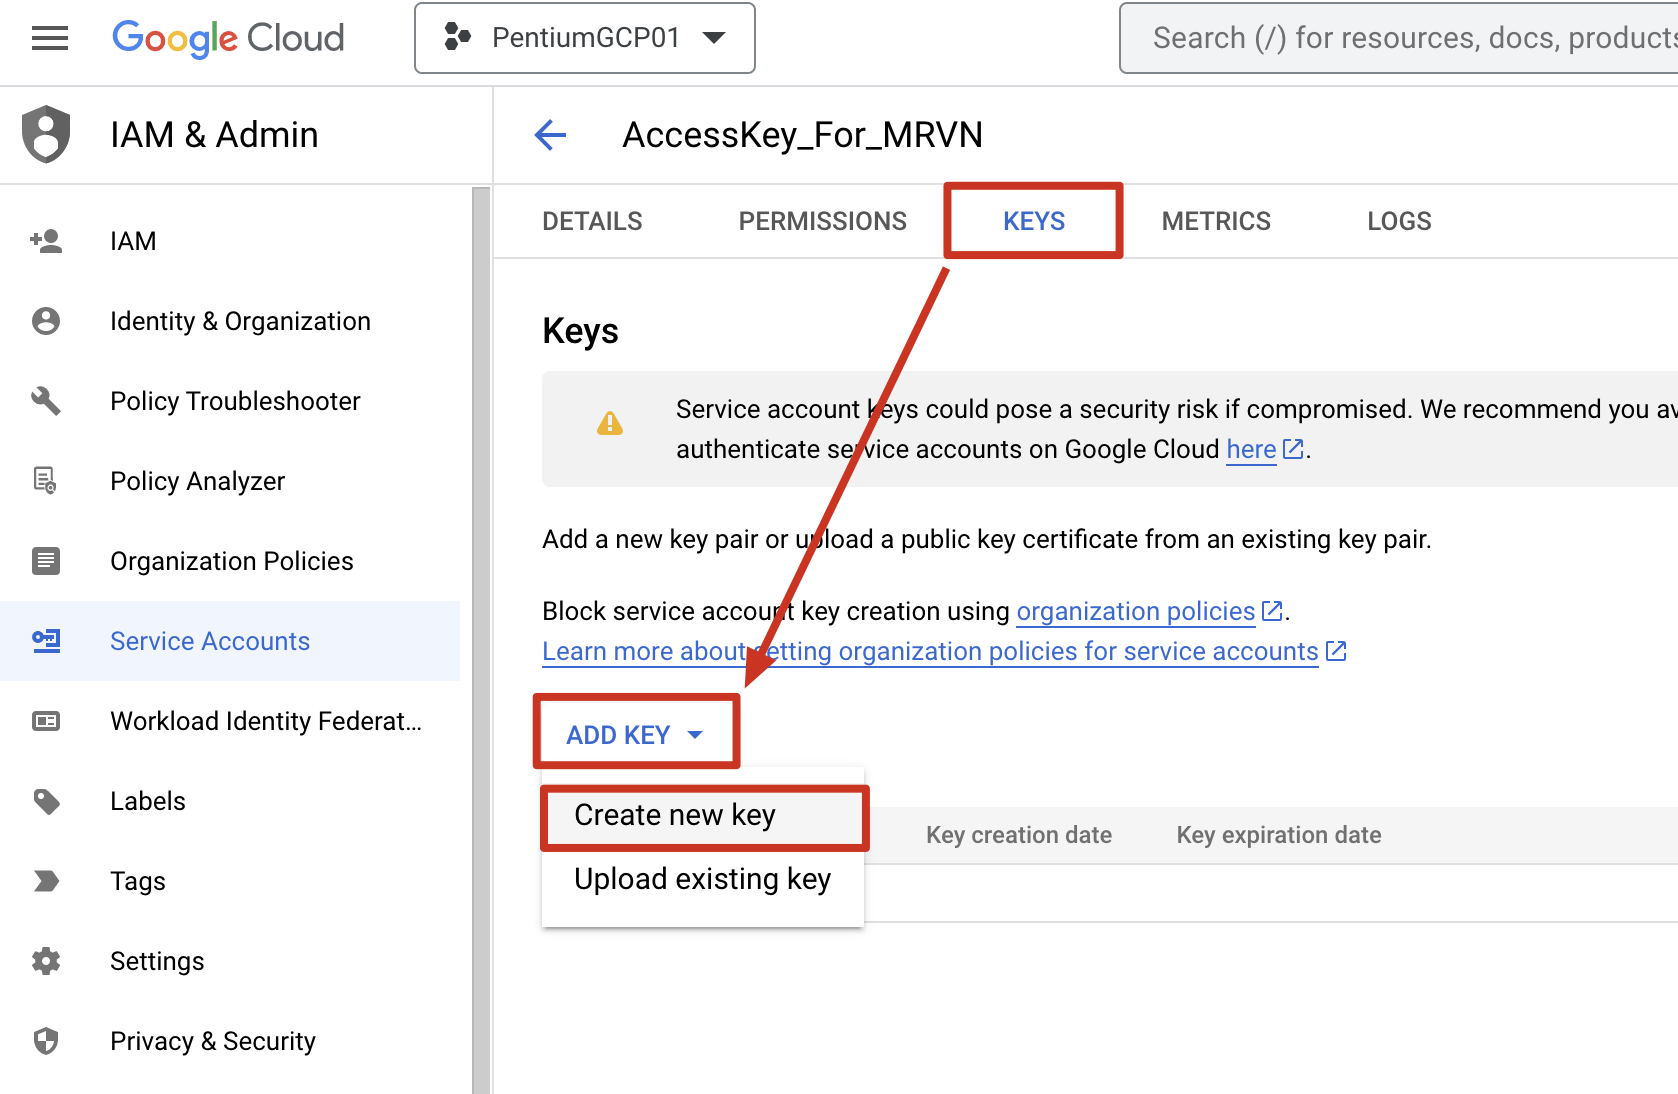Expand the ADD KEY dropdown button
The image size is (1678, 1094).
tap(636, 735)
